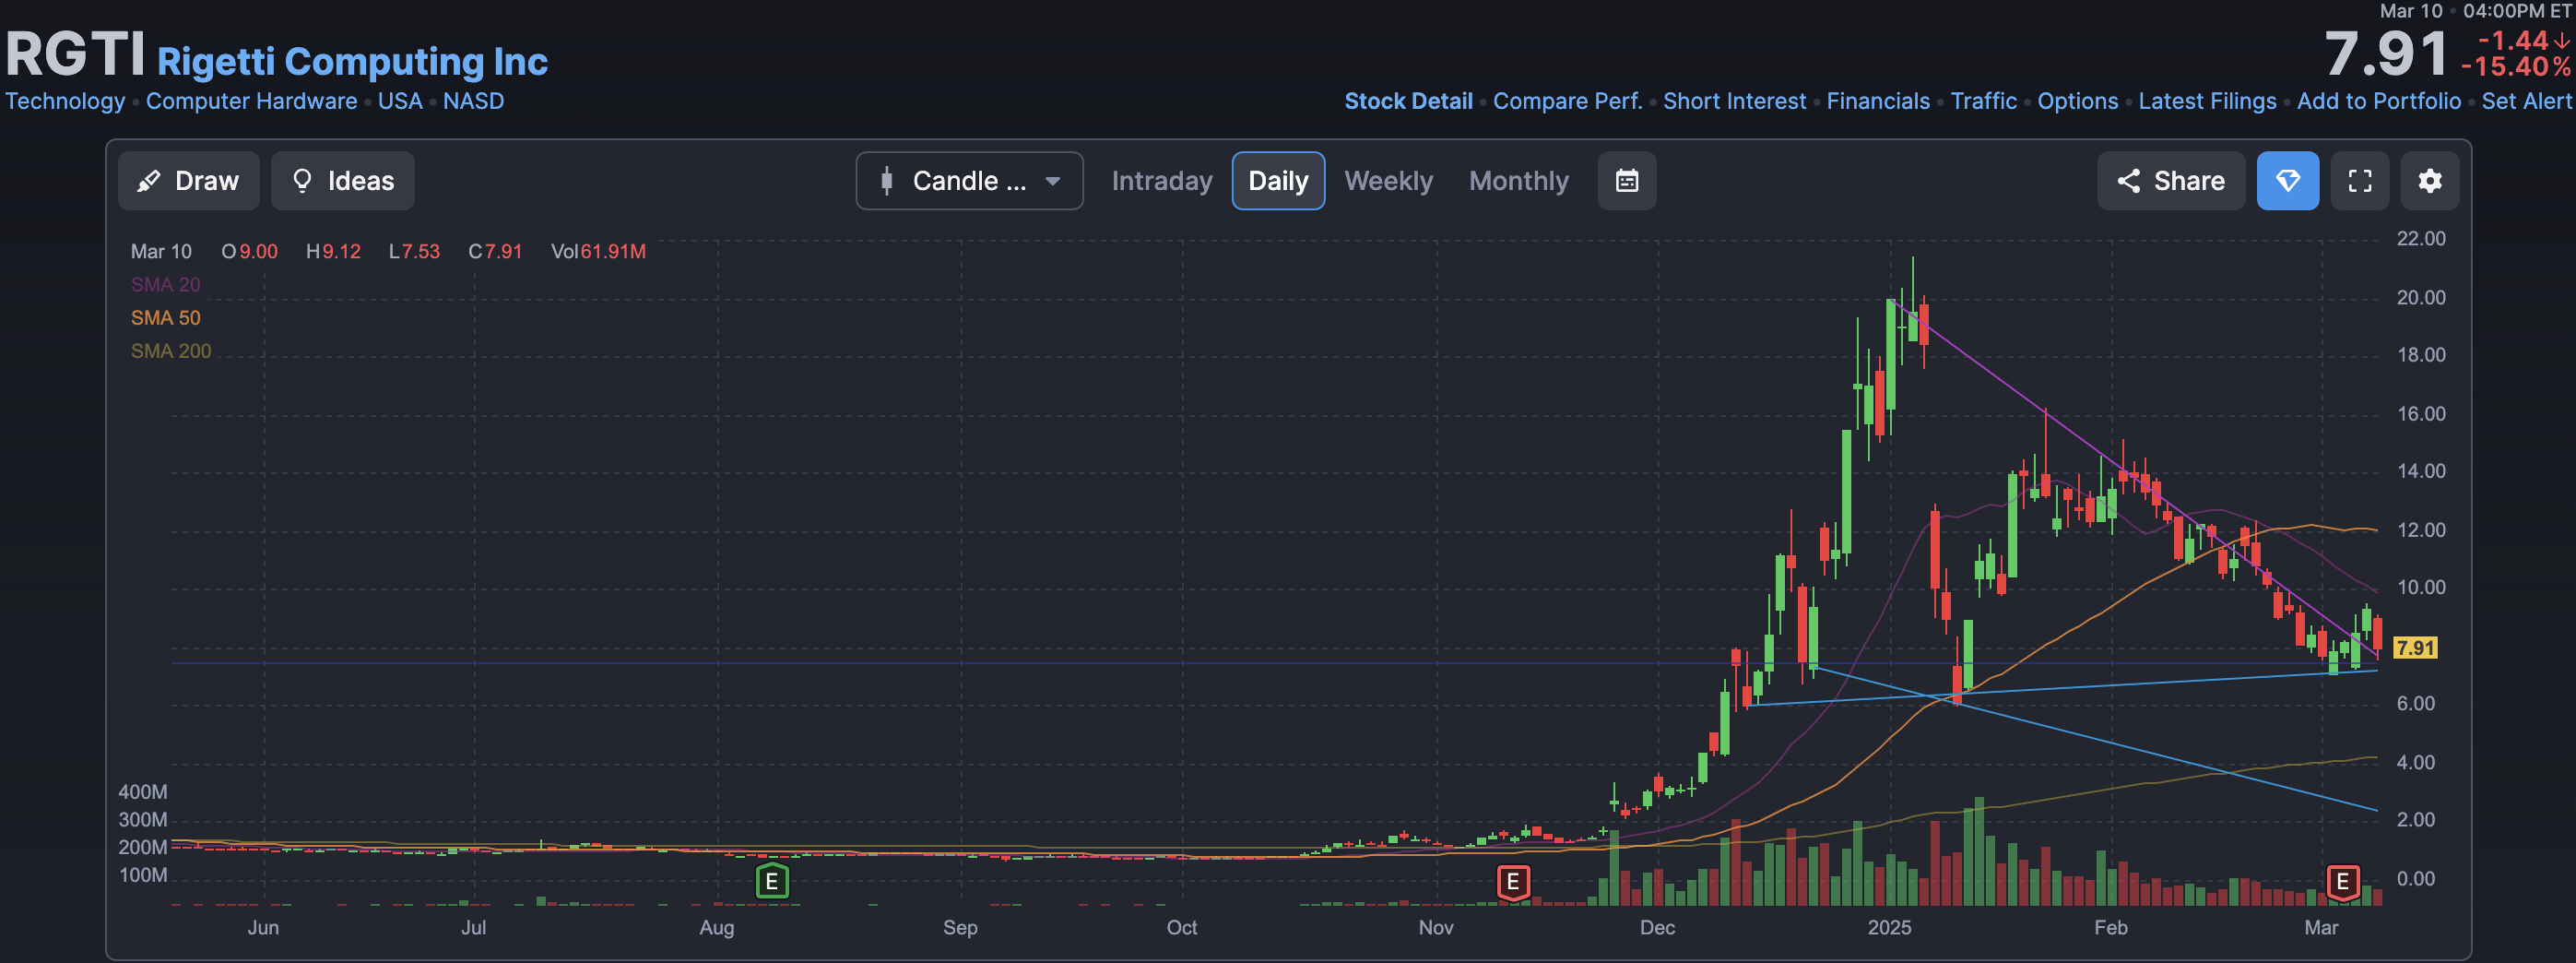The height and width of the screenshot is (963, 2576).
Task: Click the H 9.12 high value
Action: (x=333, y=252)
